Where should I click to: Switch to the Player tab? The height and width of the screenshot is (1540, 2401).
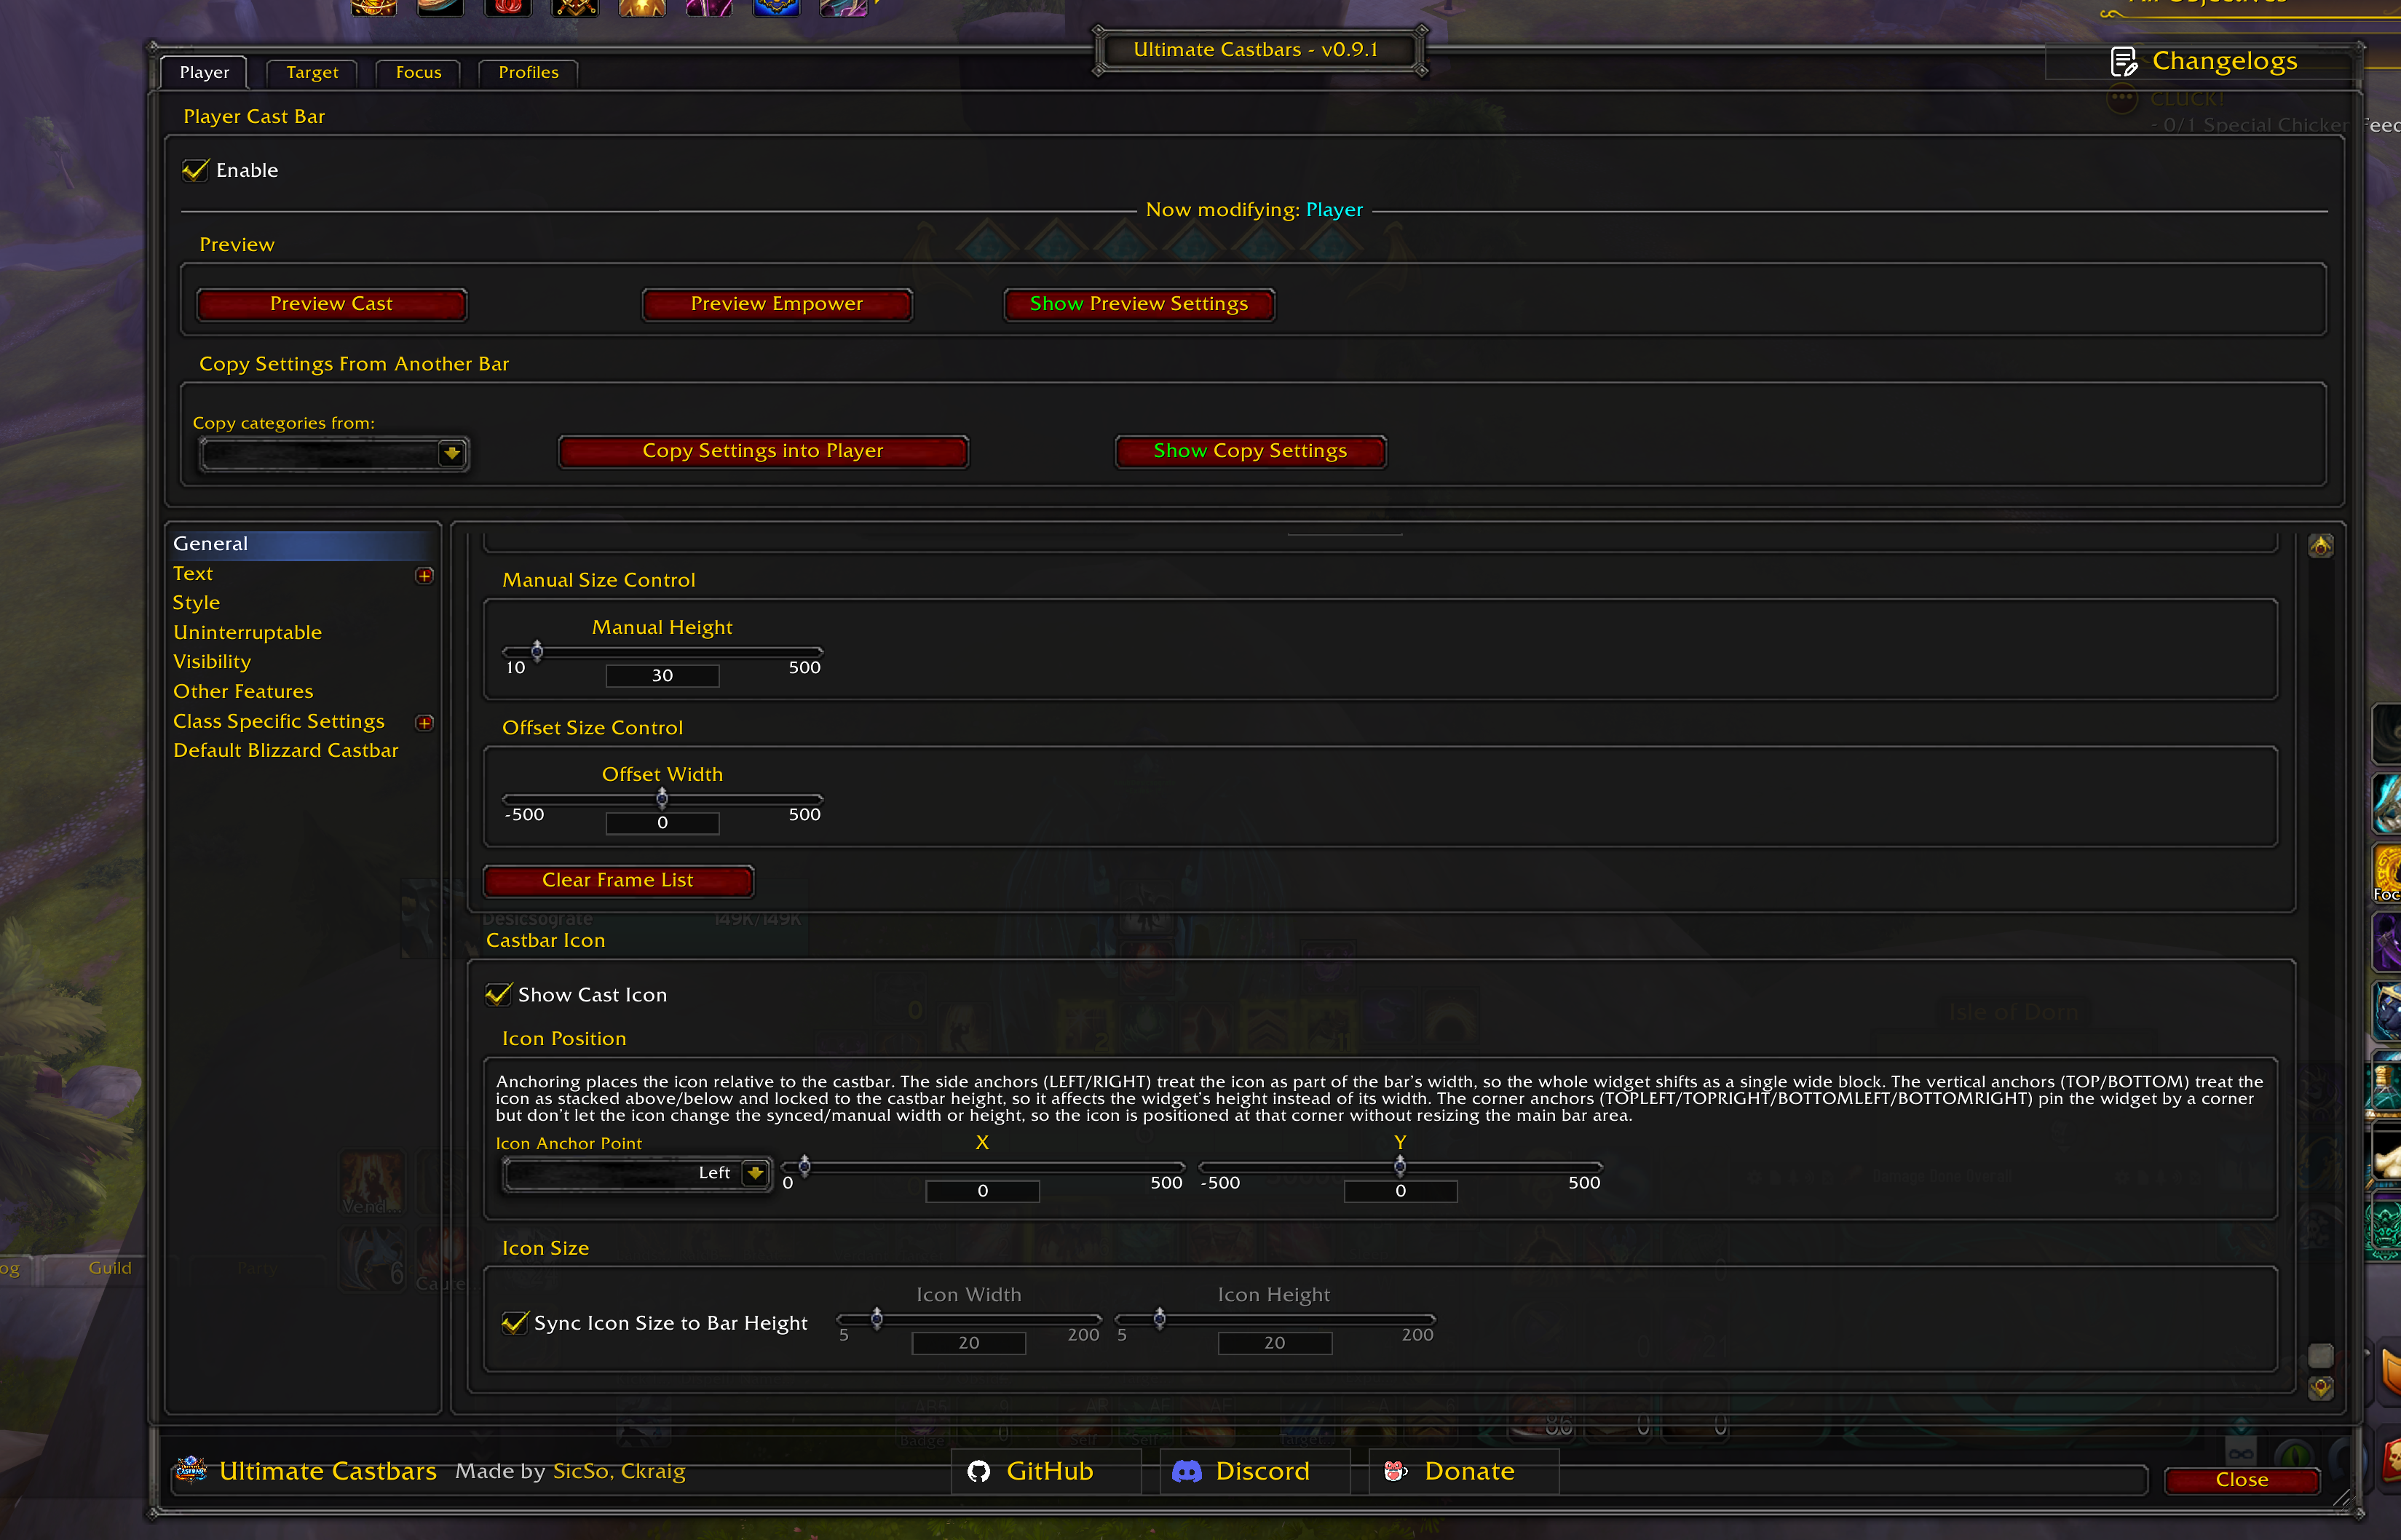(x=204, y=72)
